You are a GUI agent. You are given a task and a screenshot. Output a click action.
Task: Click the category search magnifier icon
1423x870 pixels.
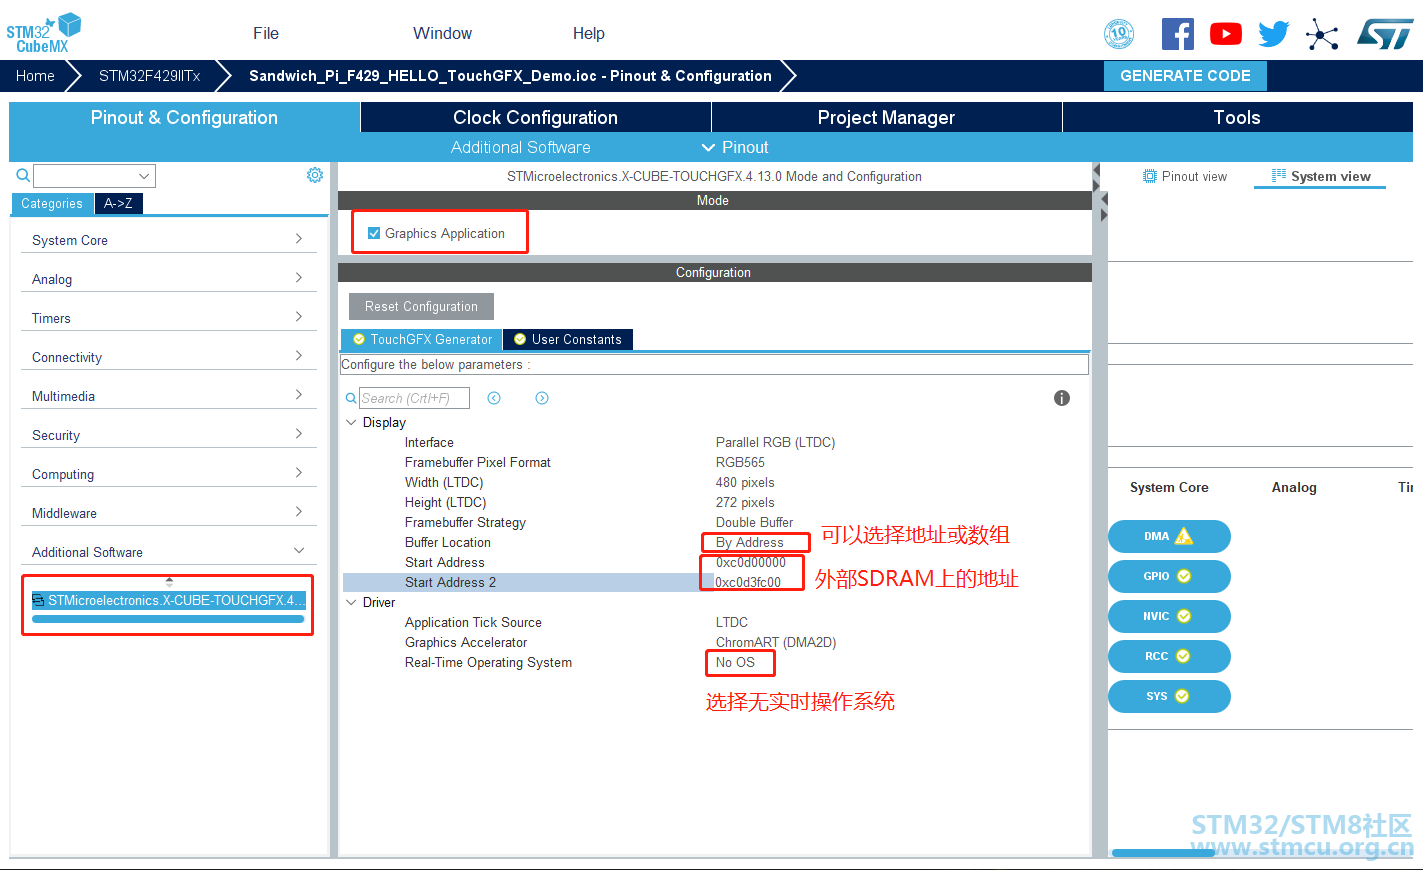(23, 176)
